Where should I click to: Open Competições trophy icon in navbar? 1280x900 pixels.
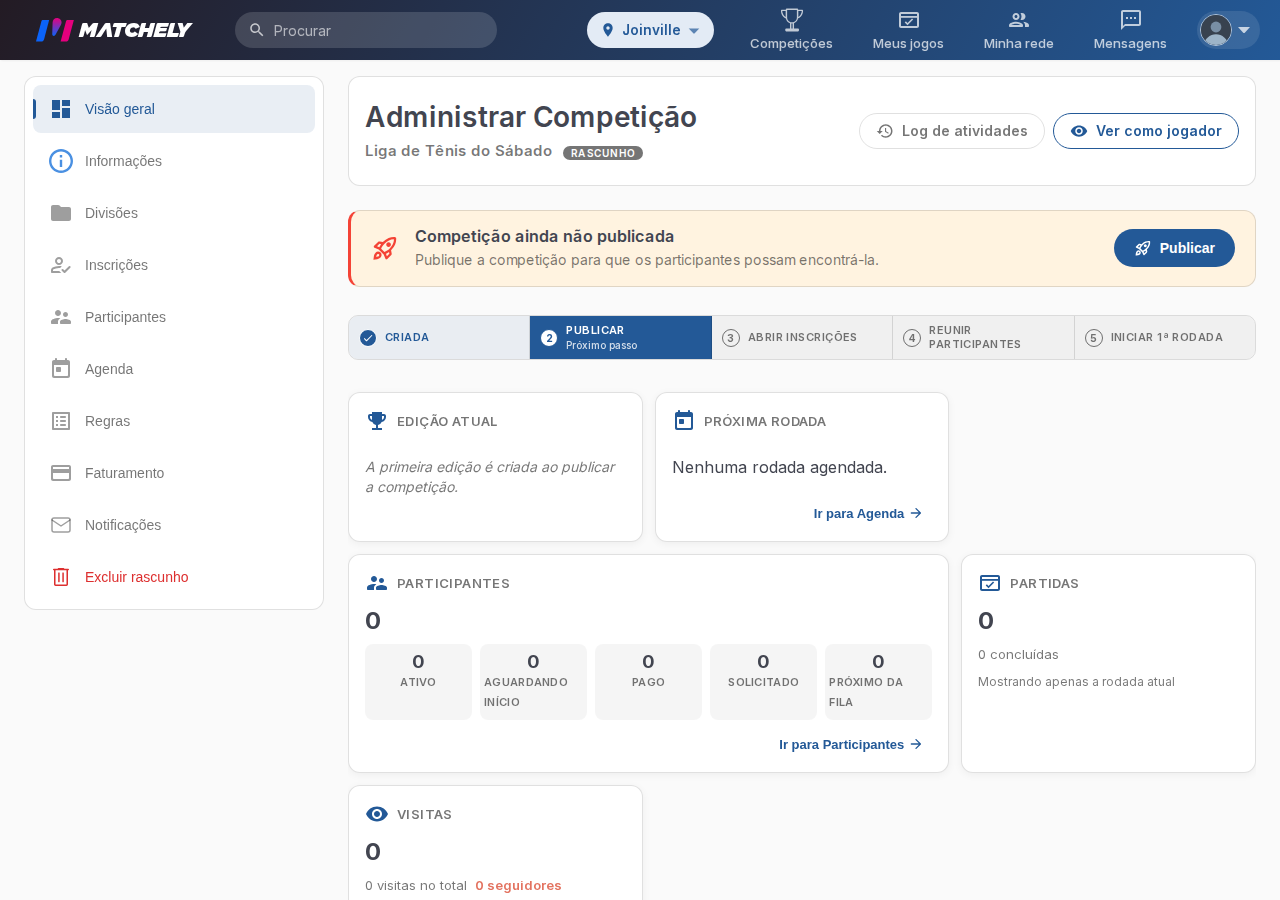click(791, 30)
